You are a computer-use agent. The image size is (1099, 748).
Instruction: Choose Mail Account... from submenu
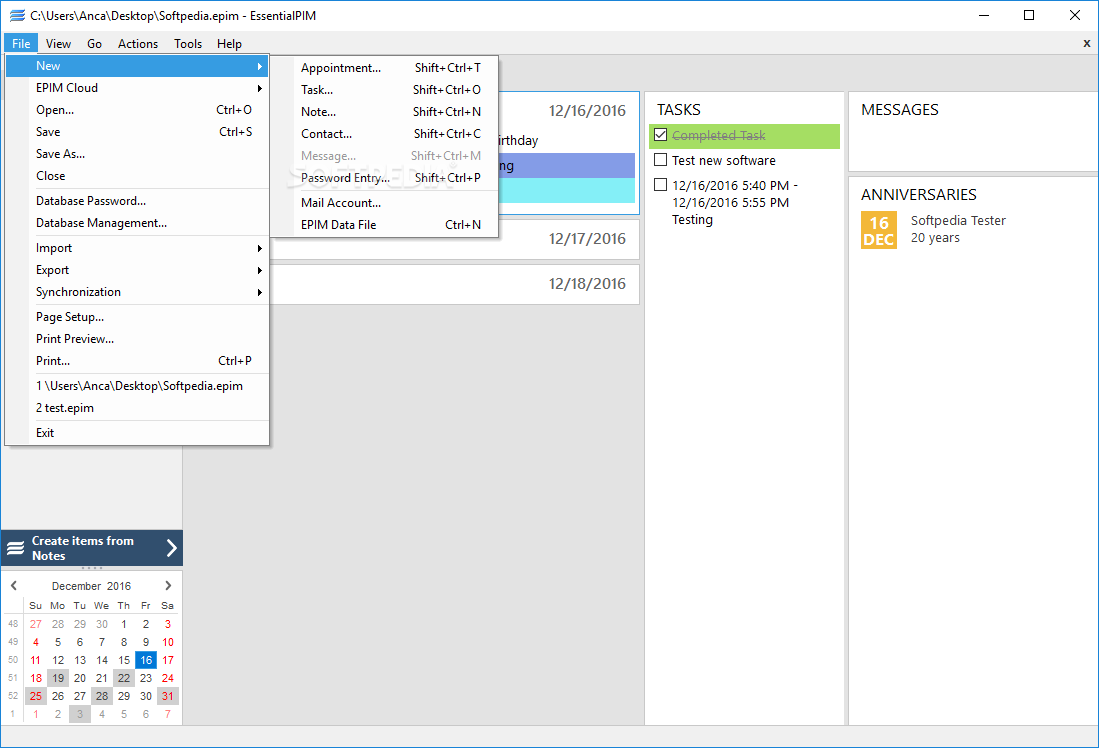(385, 203)
